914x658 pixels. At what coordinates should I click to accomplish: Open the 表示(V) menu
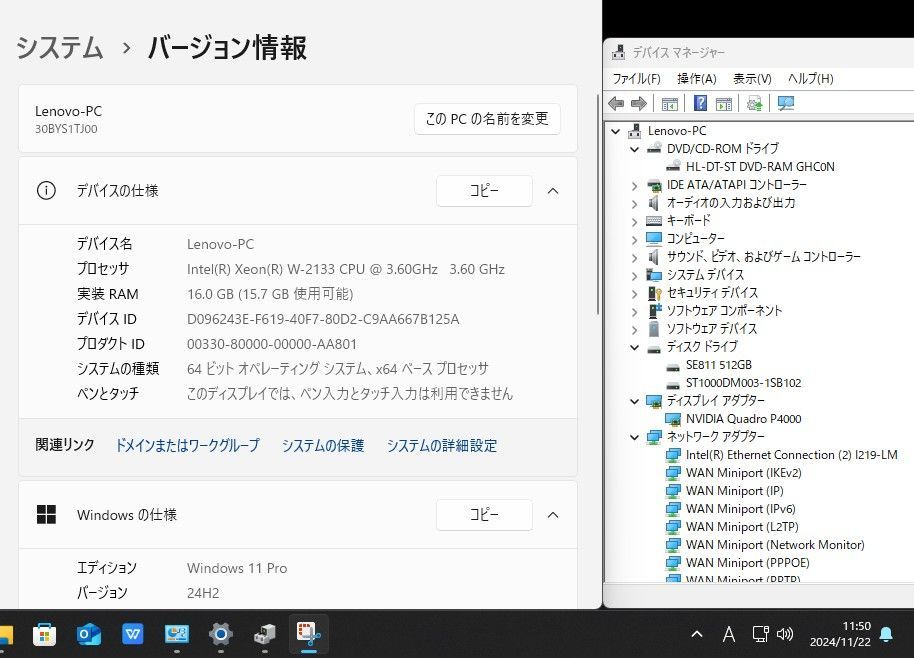coord(751,78)
